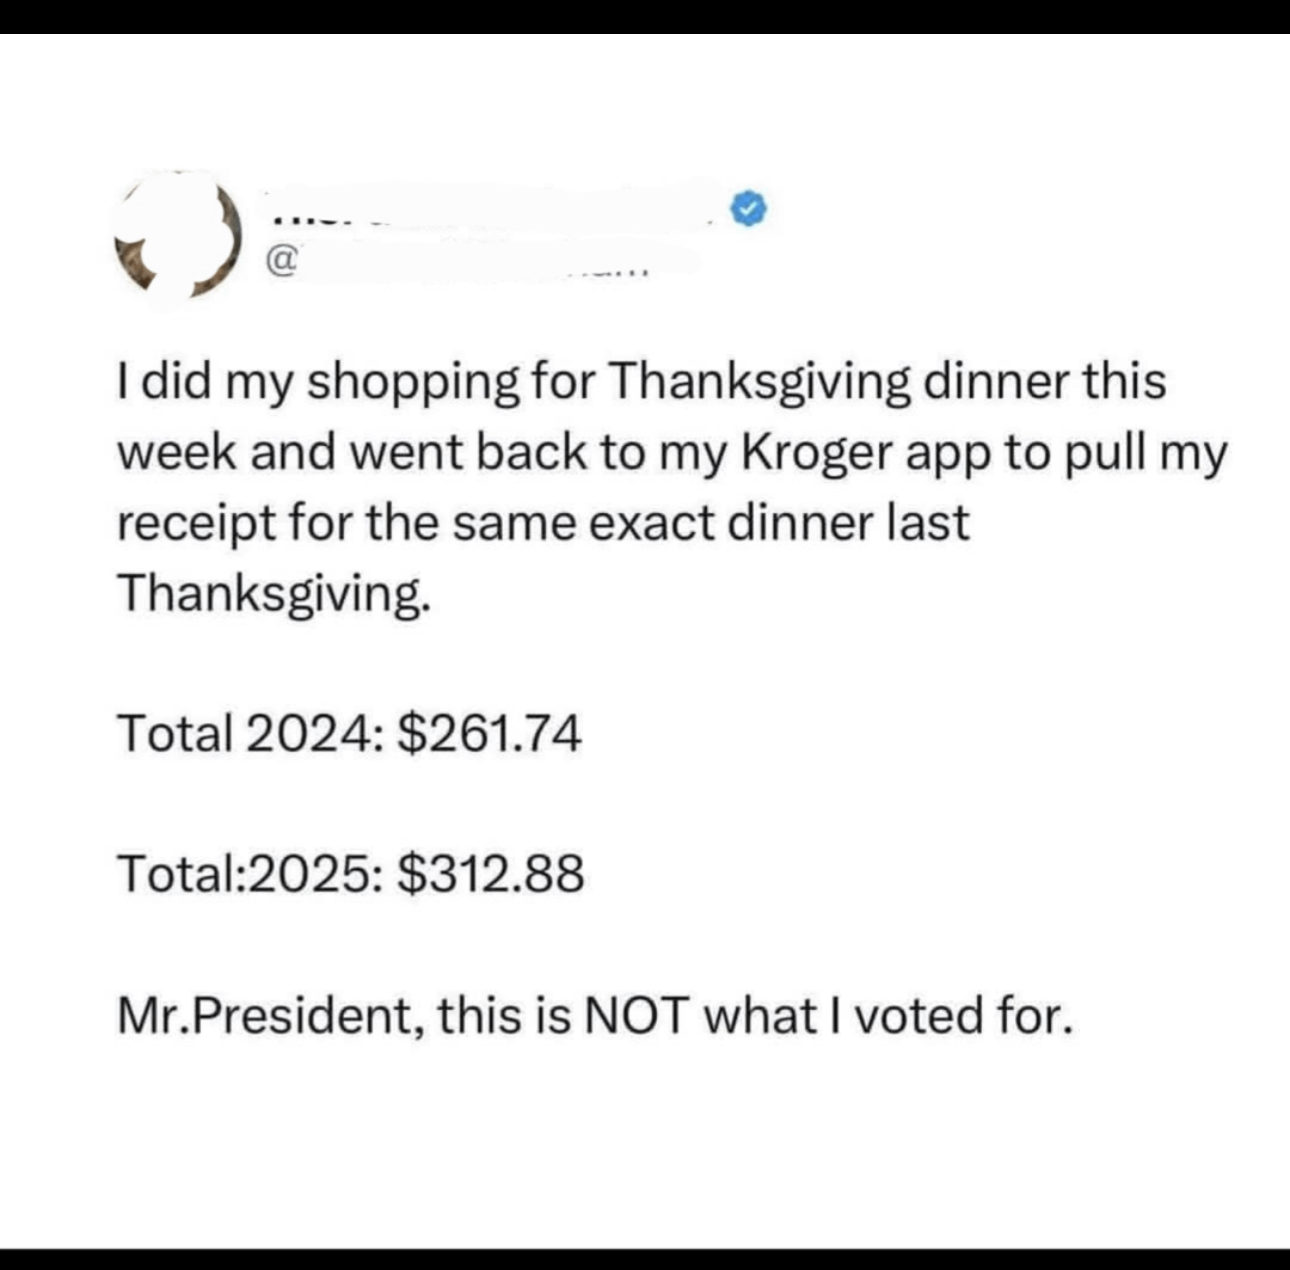This screenshot has height=1270, width=1290.
Task: Click Thanksgiving. ending the first paragraph
Action: [275, 593]
